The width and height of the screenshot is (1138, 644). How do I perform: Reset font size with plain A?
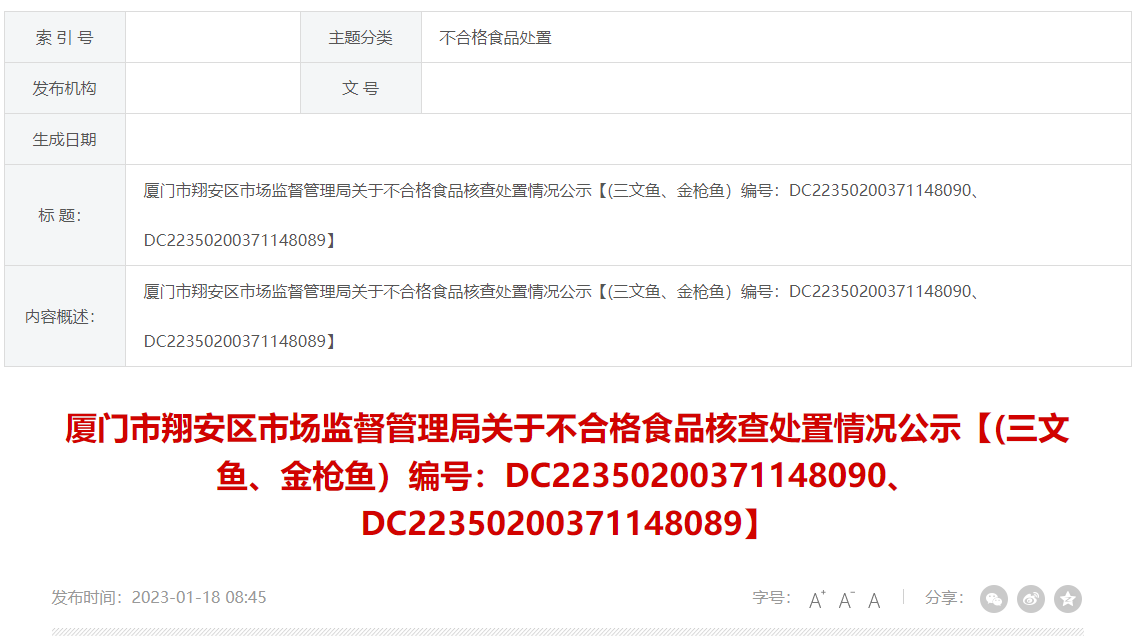point(874,600)
